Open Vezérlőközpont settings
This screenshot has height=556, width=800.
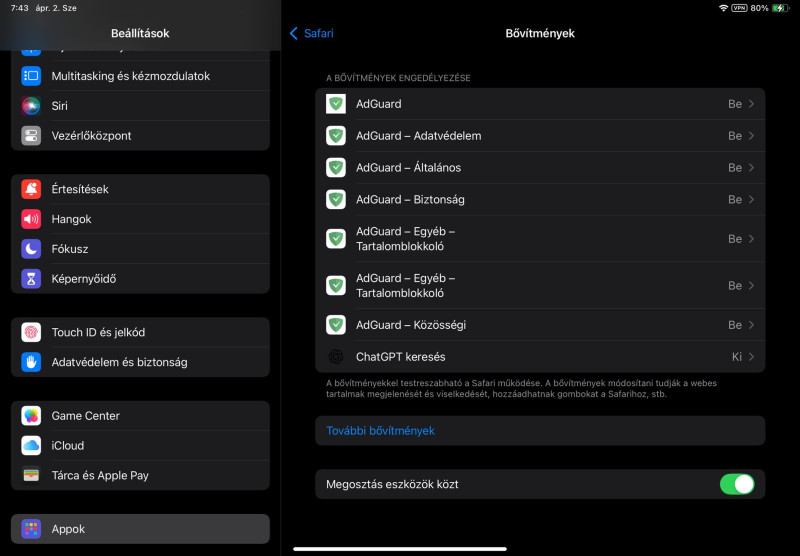tap(140, 136)
